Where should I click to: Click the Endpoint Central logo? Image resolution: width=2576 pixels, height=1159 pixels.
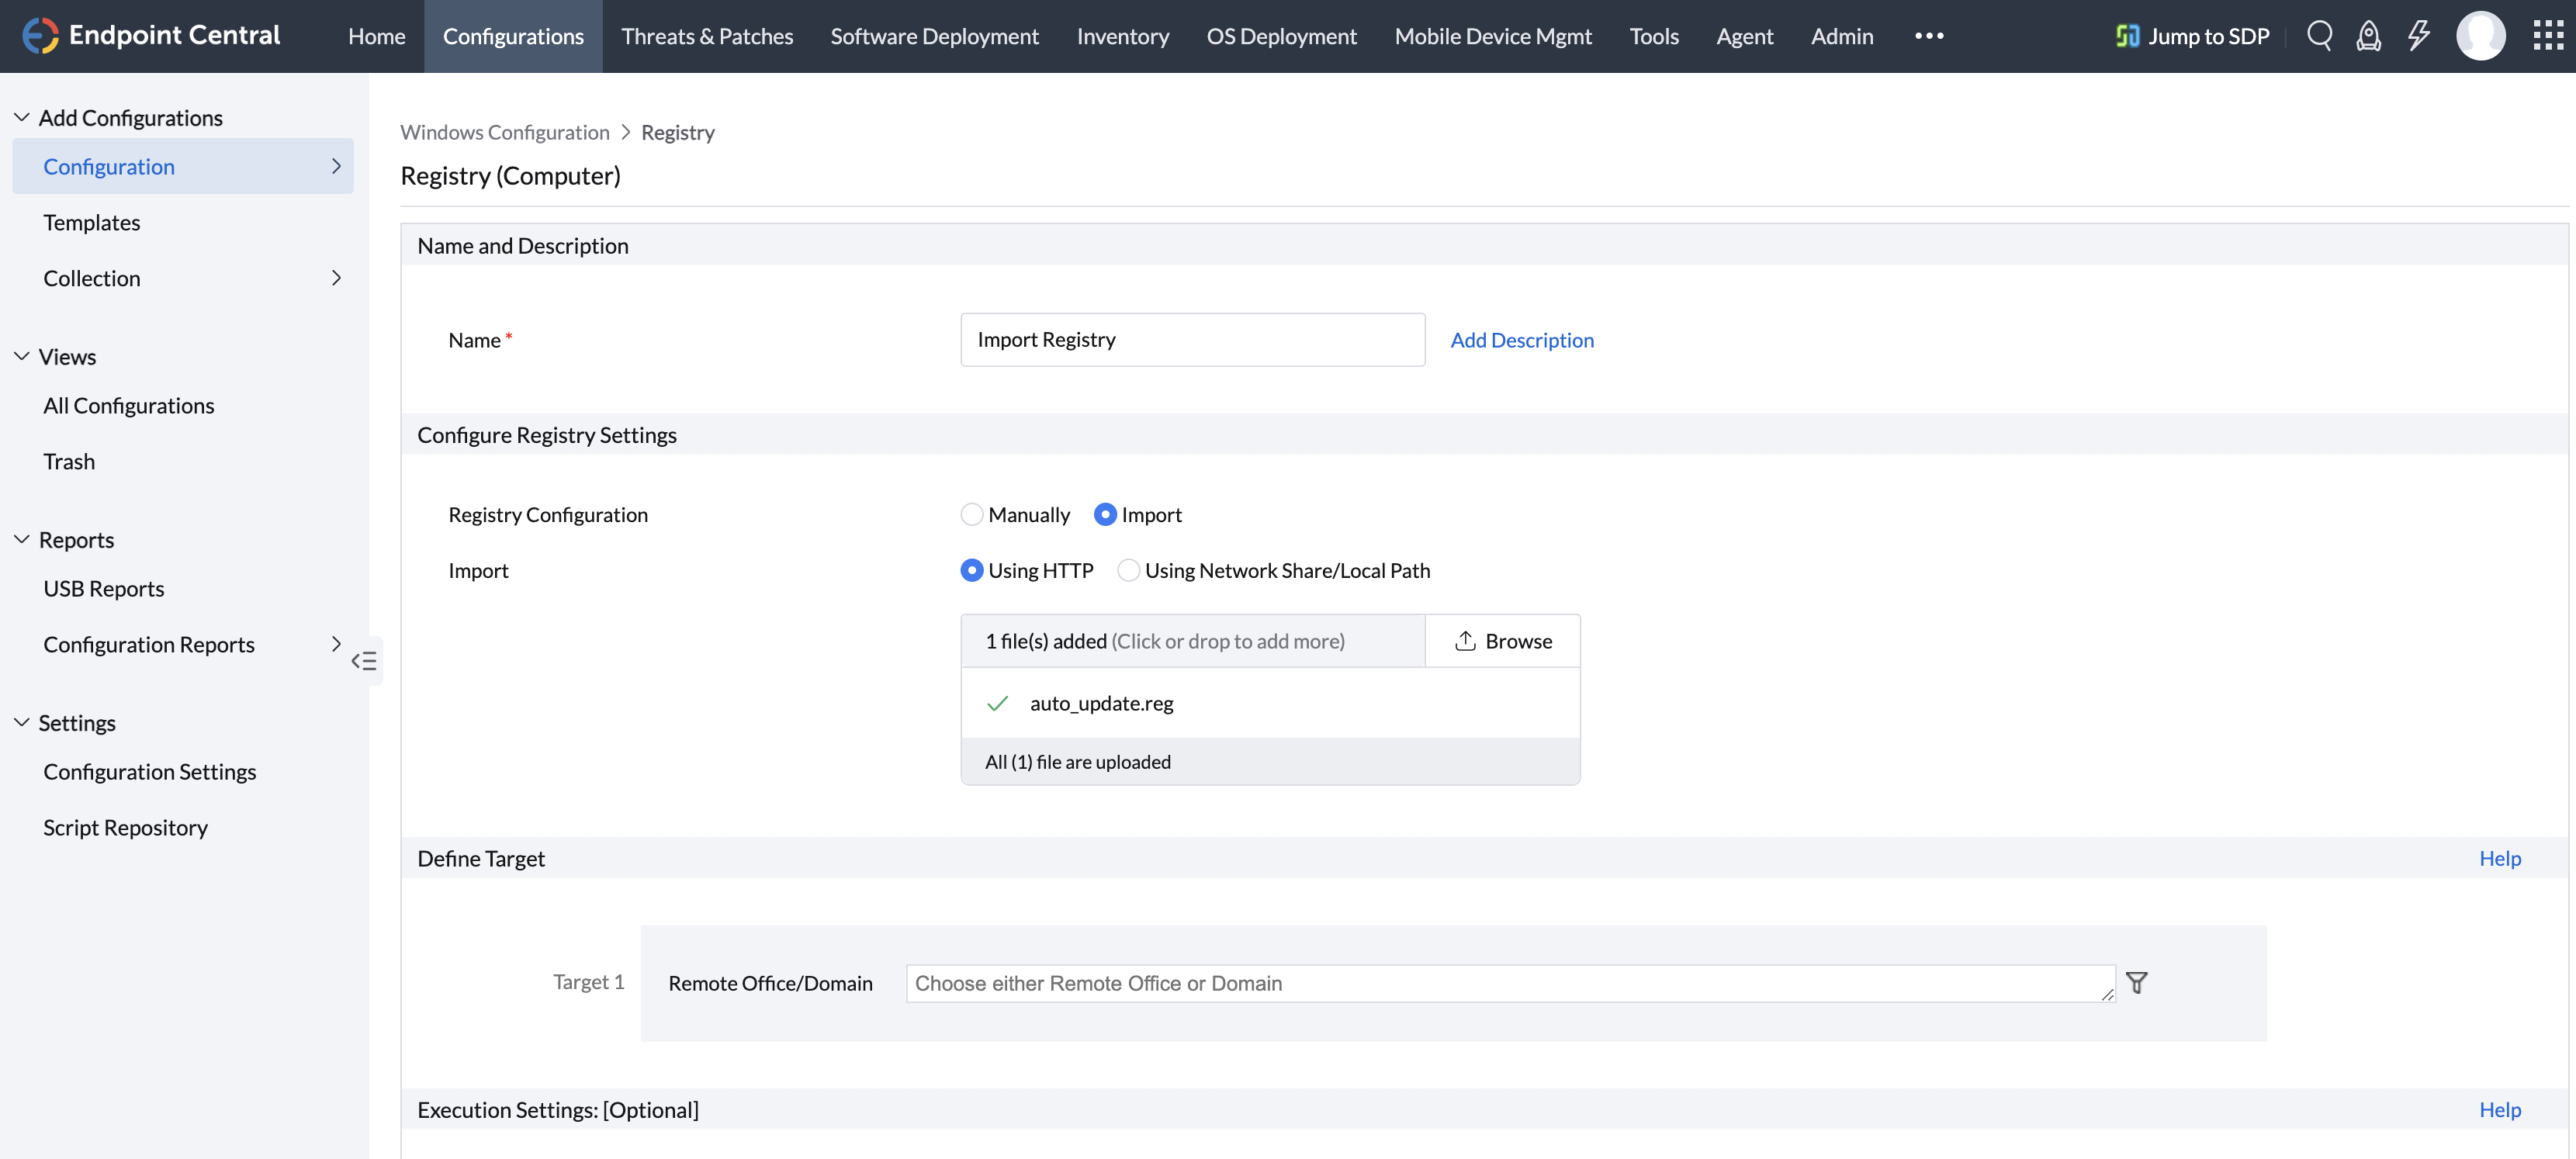pos(151,36)
